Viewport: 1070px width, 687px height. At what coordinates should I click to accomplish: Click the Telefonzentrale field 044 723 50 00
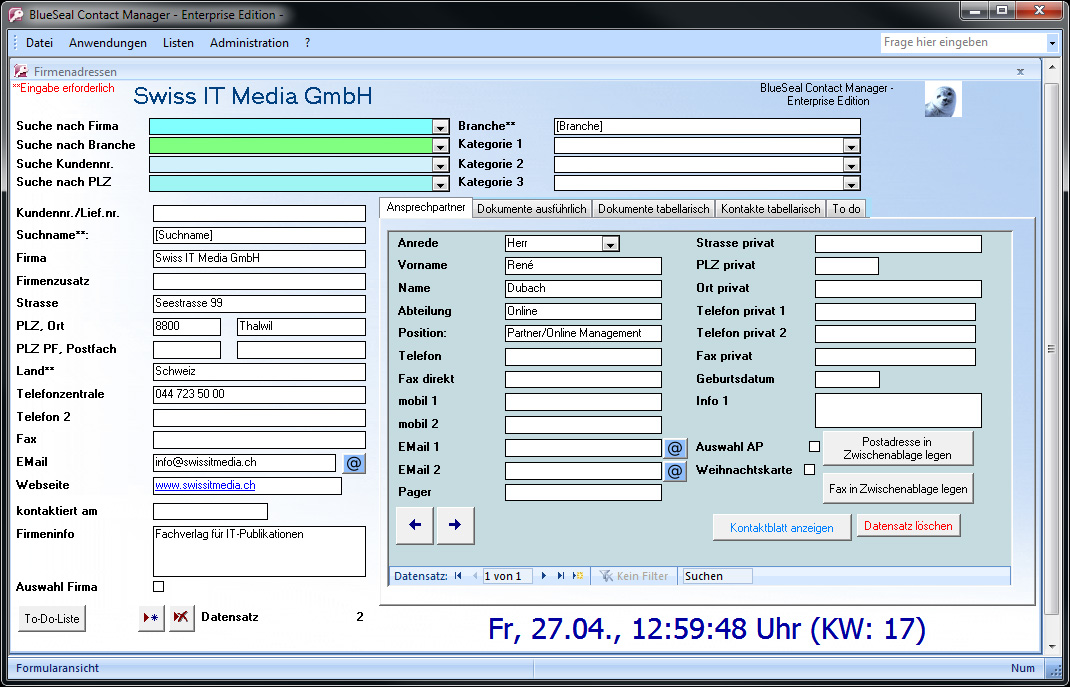pyautogui.click(x=259, y=394)
